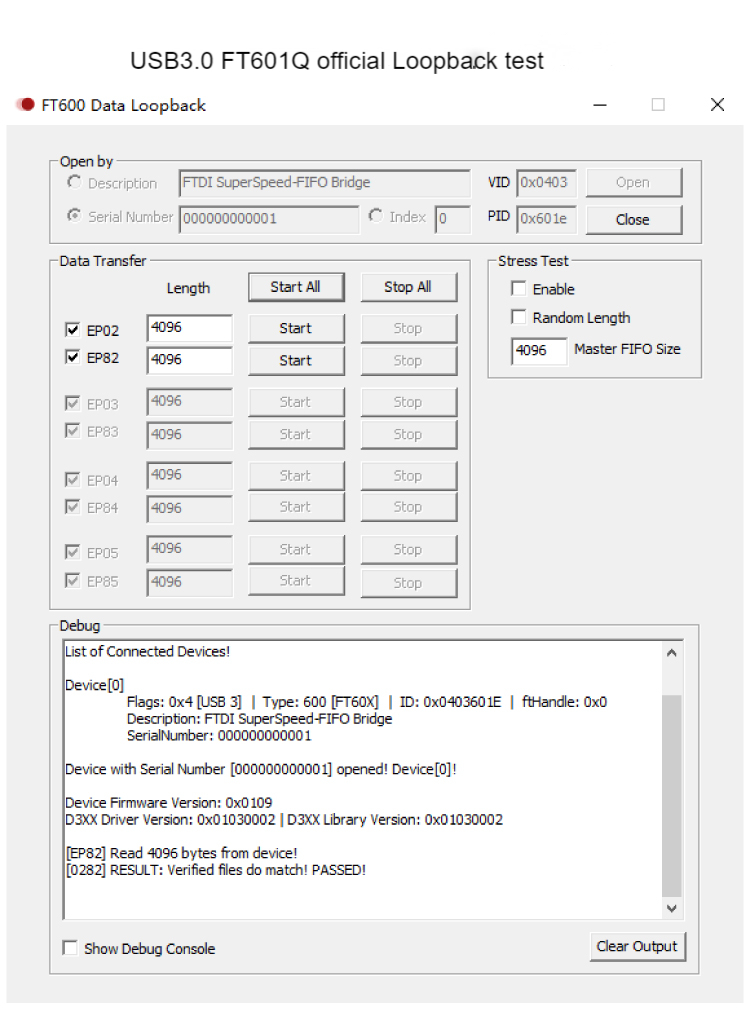Focus the EP03 Length field
Viewport: 750px width, 1020px height.
point(189,401)
